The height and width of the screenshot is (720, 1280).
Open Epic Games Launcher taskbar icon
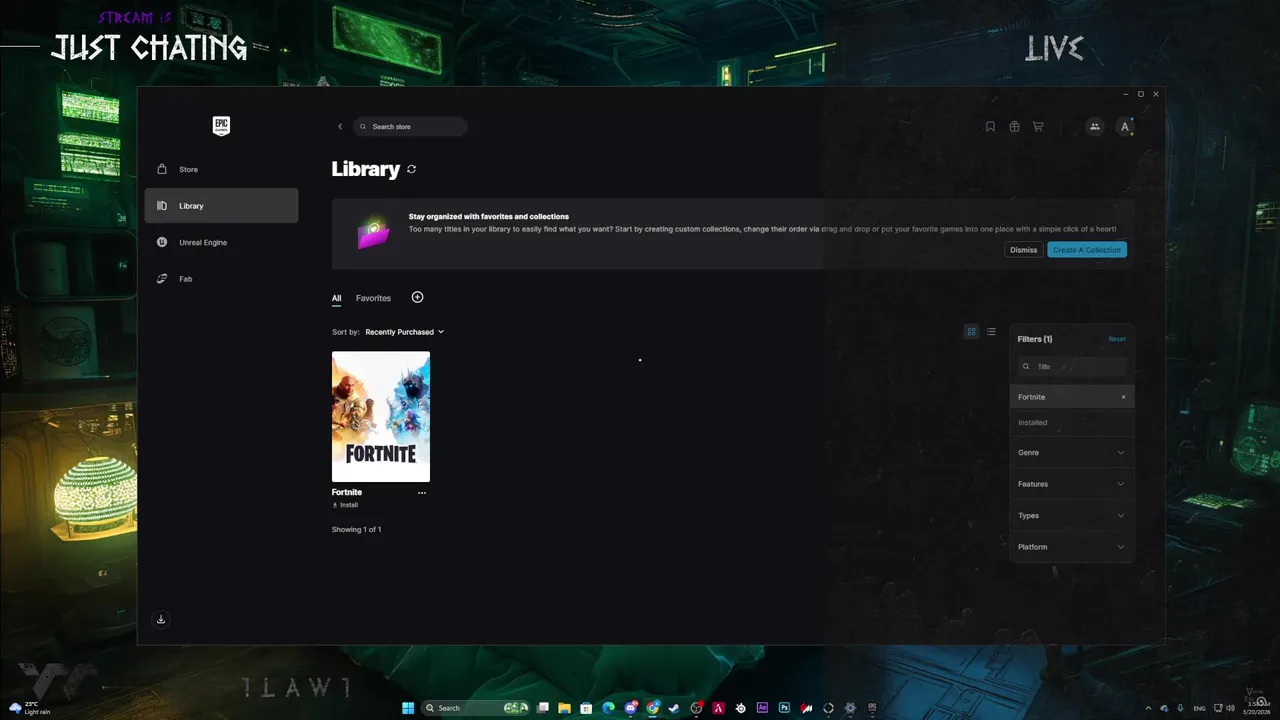[873, 708]
